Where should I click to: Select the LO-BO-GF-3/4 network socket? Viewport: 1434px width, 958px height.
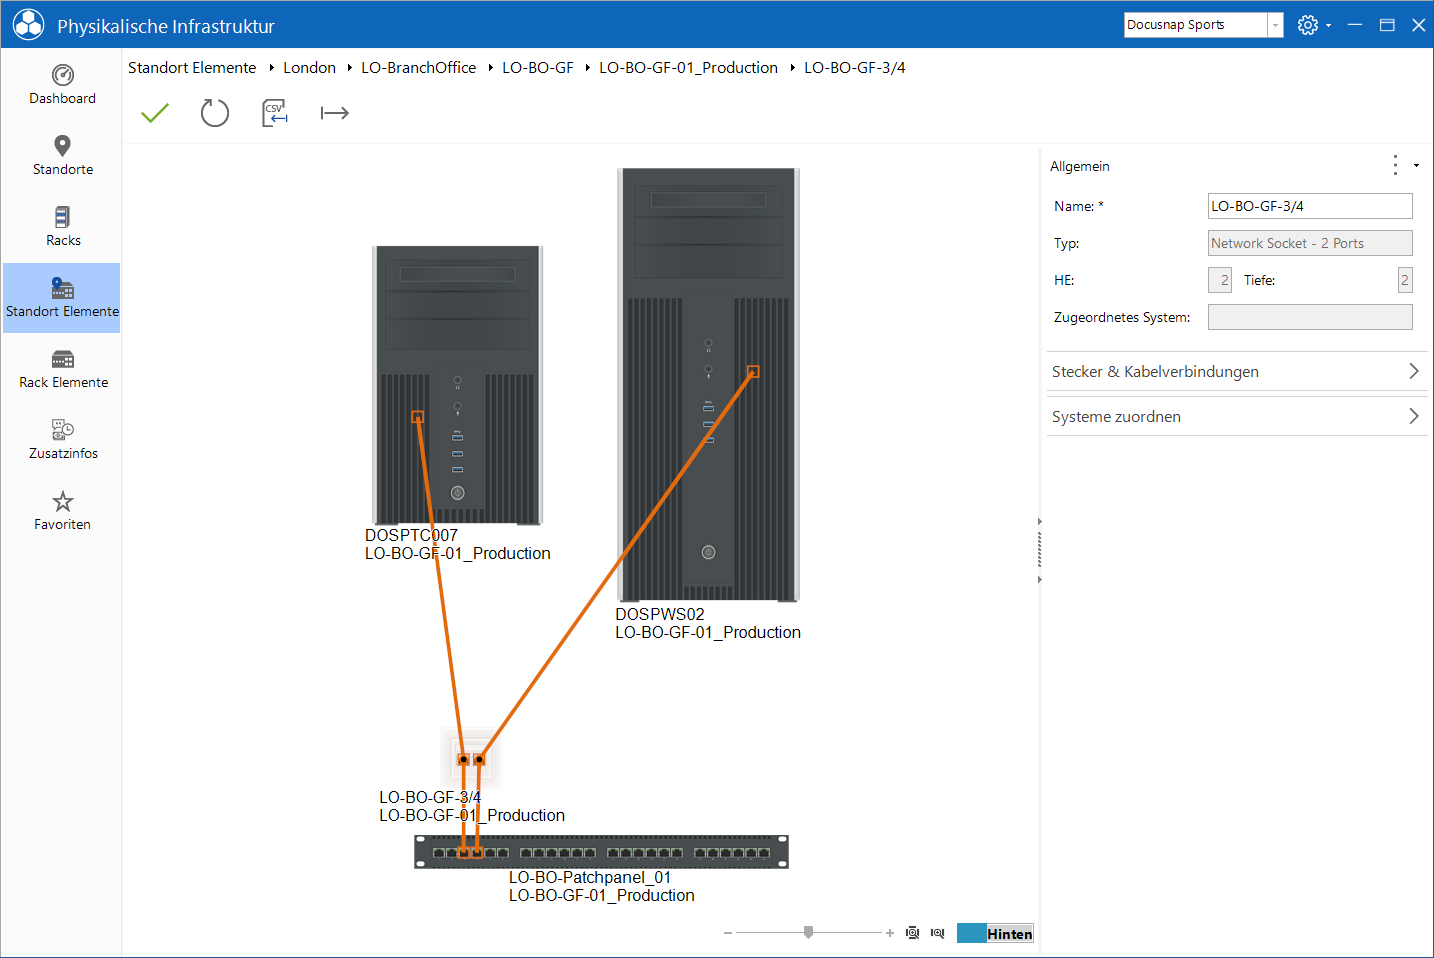pos(471,758)
